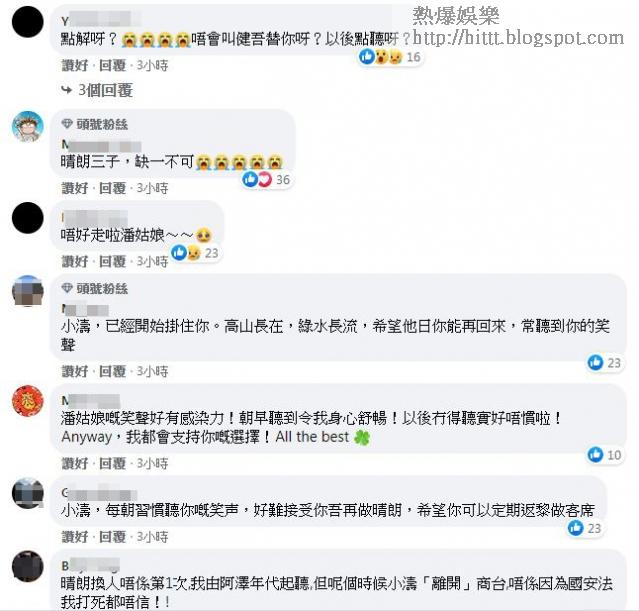This screenshot has height=611, width=639.
Task: Open commenter name above 晴朗換人唔係第1次
Action: 90,565
